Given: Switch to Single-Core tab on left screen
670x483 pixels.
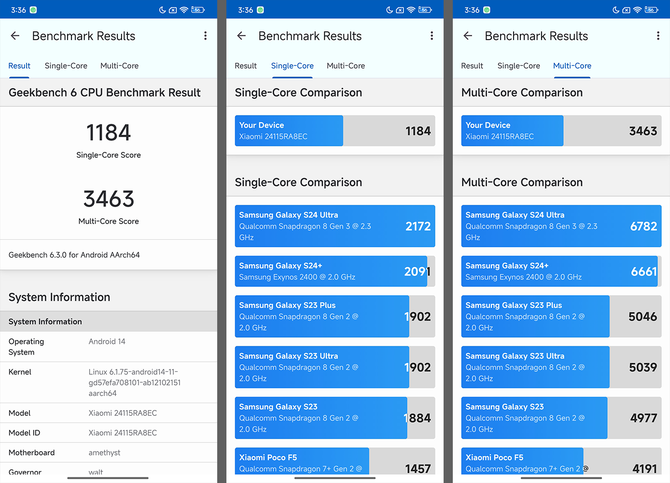Looking at the screenshot, I should point(66,66).
